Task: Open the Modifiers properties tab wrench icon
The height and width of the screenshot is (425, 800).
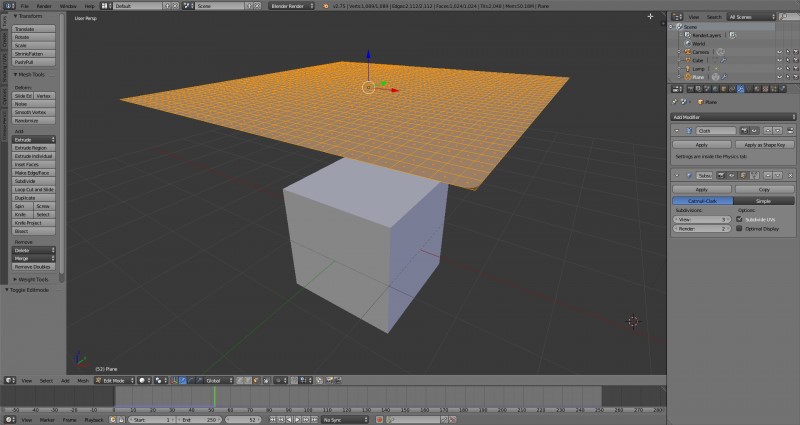Action: click(x=740, y=89)
